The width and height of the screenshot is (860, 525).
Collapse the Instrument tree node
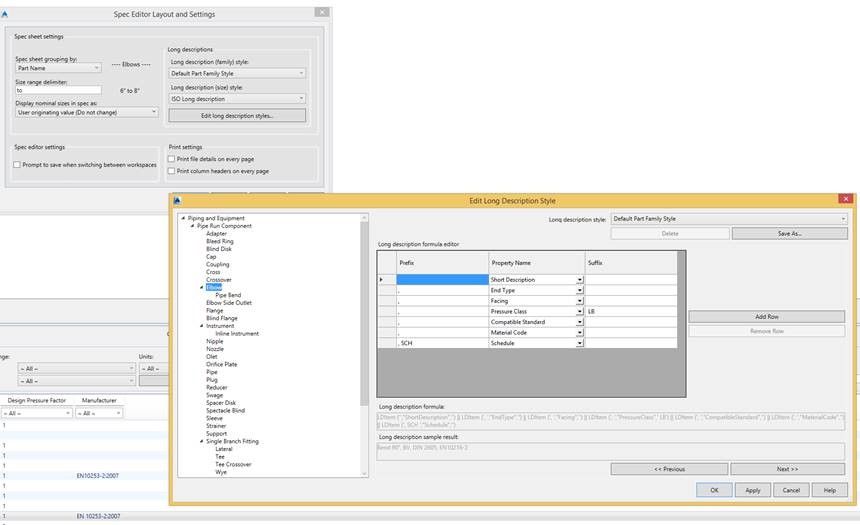click(x=202, y=326)
